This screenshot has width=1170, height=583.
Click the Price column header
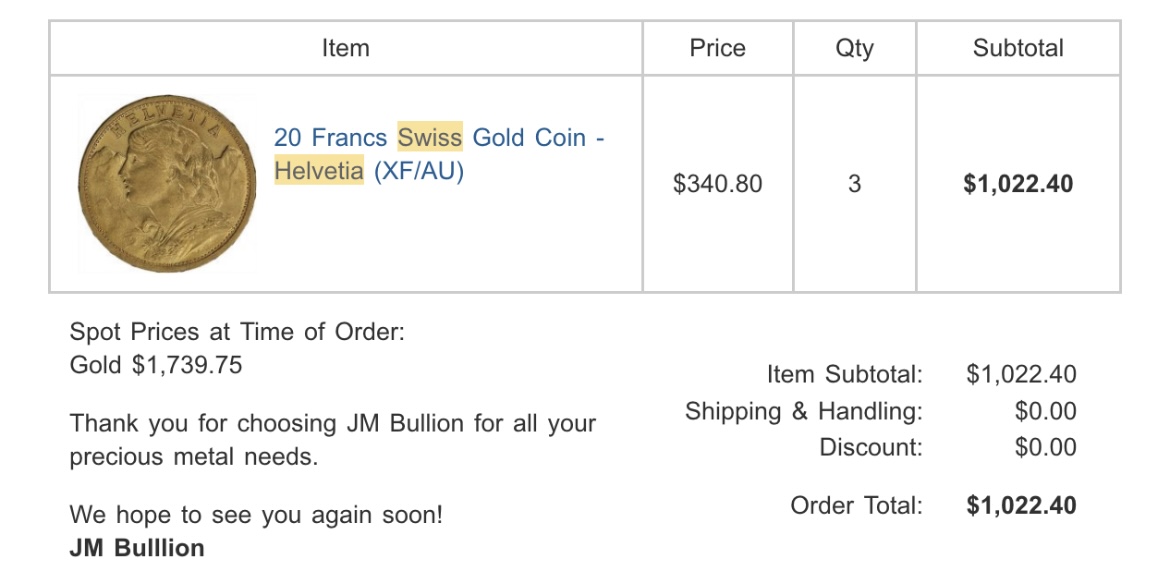tap(717, 48)
